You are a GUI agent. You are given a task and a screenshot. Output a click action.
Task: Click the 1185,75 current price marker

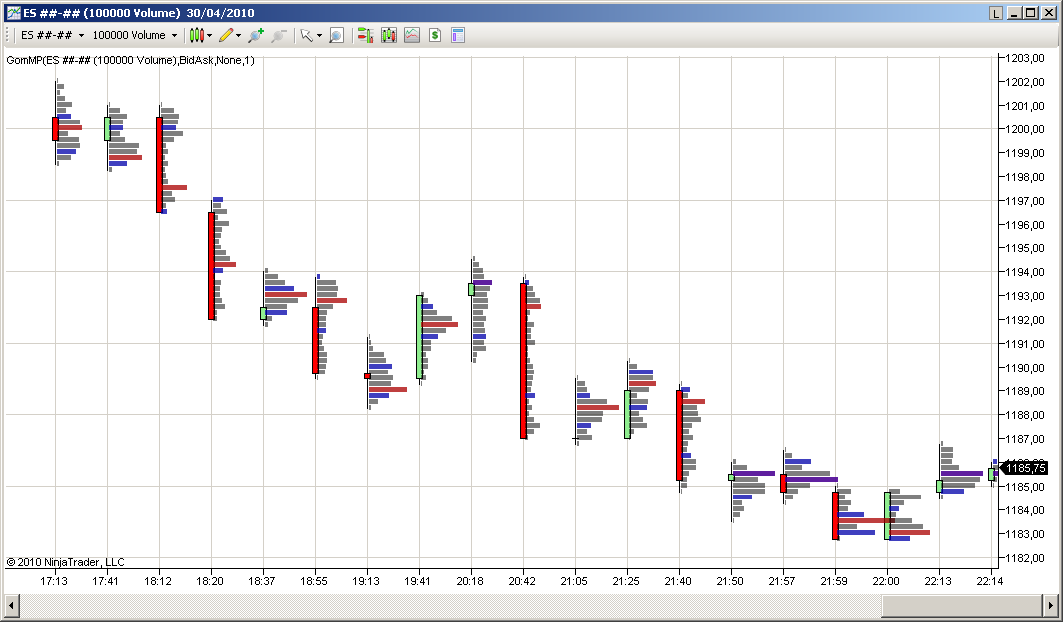pos(1024,468)
